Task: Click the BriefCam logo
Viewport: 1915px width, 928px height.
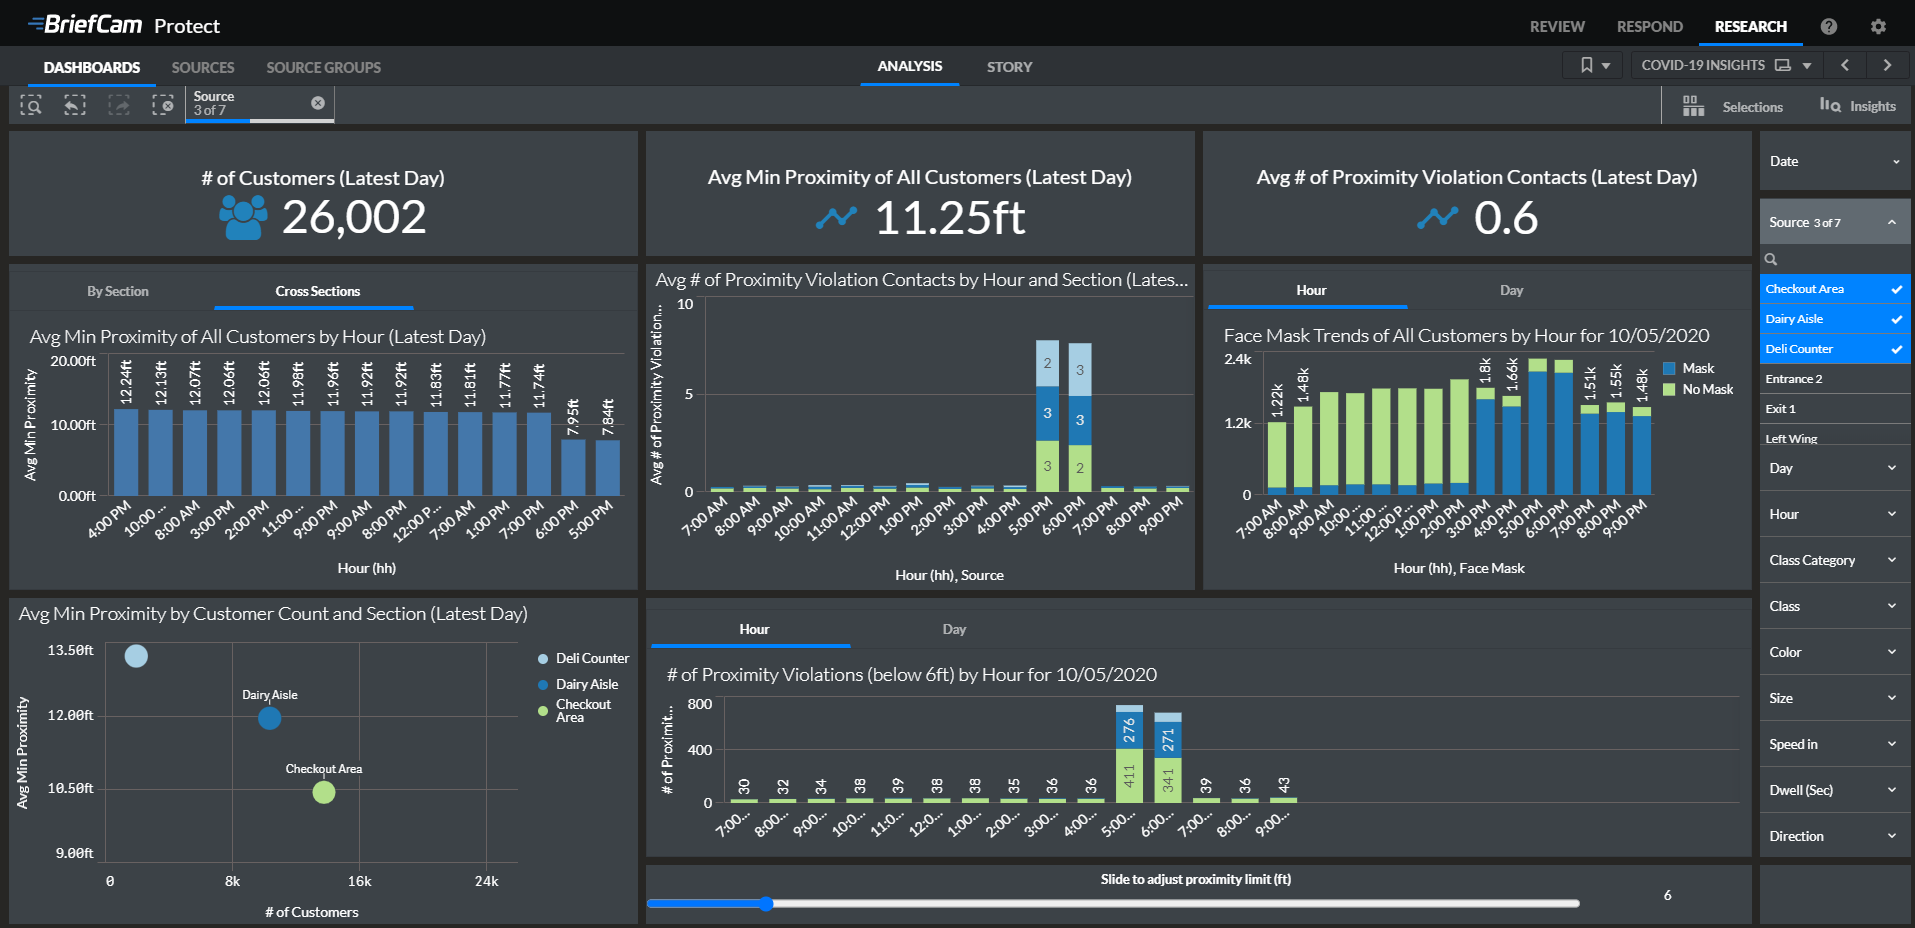Action: coord(85,24)
